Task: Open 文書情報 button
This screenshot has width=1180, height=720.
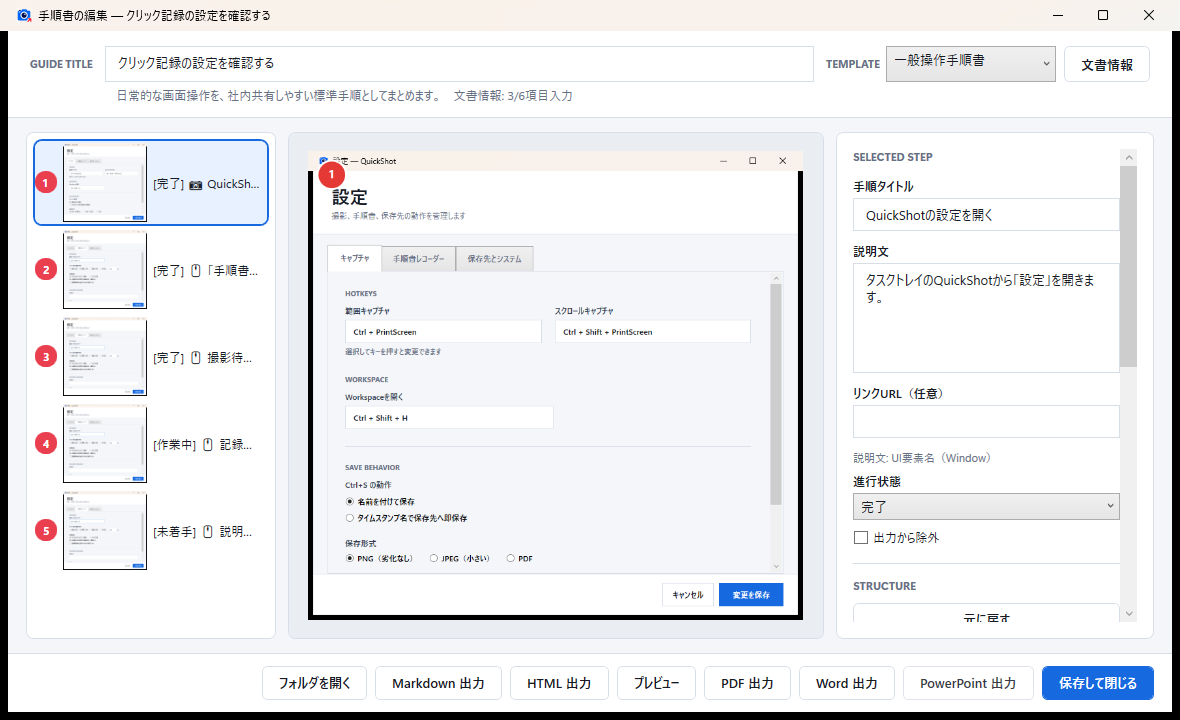Action: tap(1107, 65)
